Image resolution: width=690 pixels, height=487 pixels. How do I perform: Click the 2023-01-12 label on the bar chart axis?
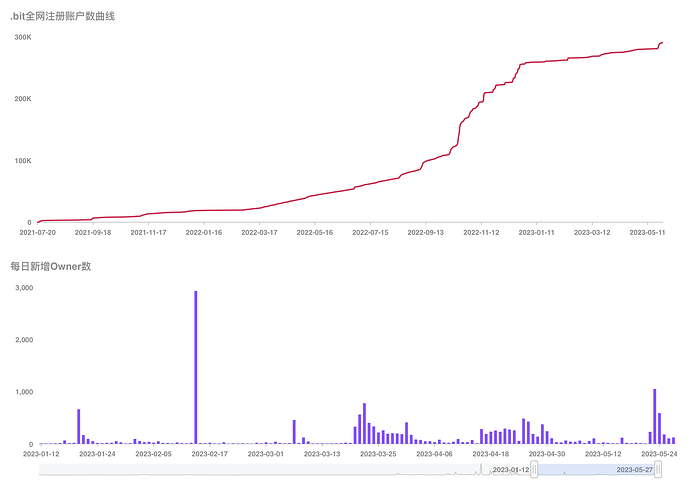(x=41, y=454)
